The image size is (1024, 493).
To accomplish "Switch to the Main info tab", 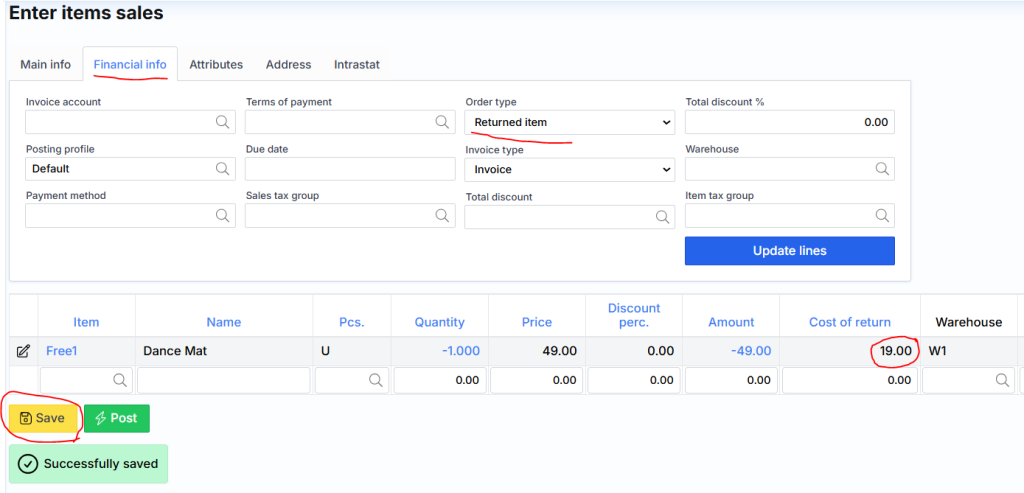I will coord(46,64).
